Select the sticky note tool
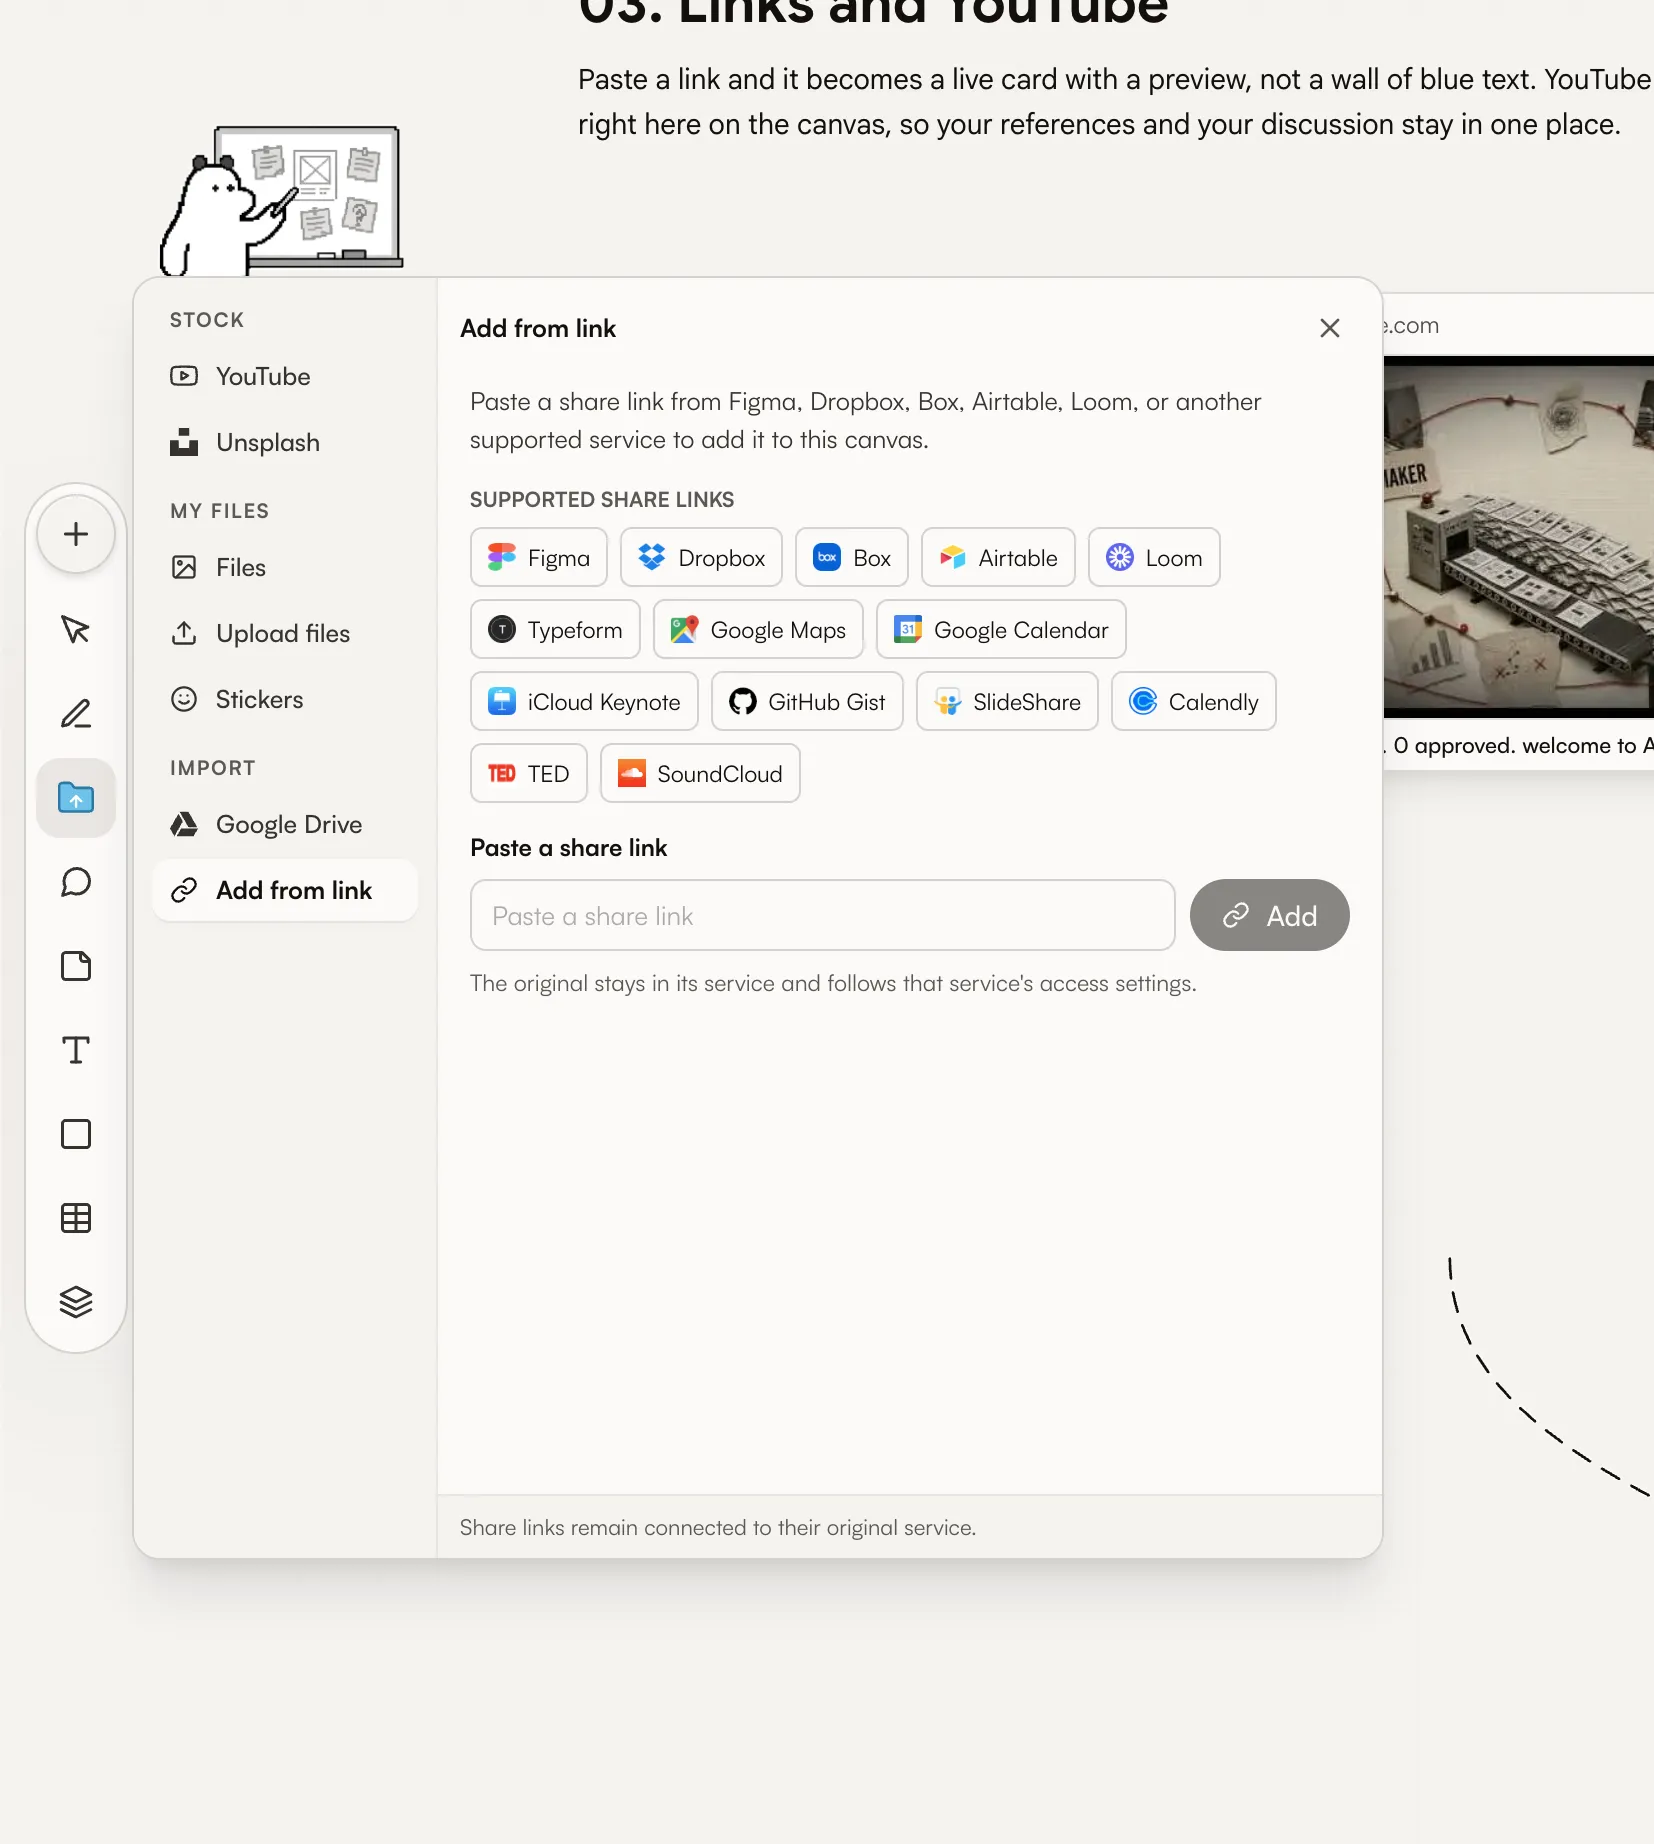The width and height of the screenshot is (1654, 1844). (76, 966)
